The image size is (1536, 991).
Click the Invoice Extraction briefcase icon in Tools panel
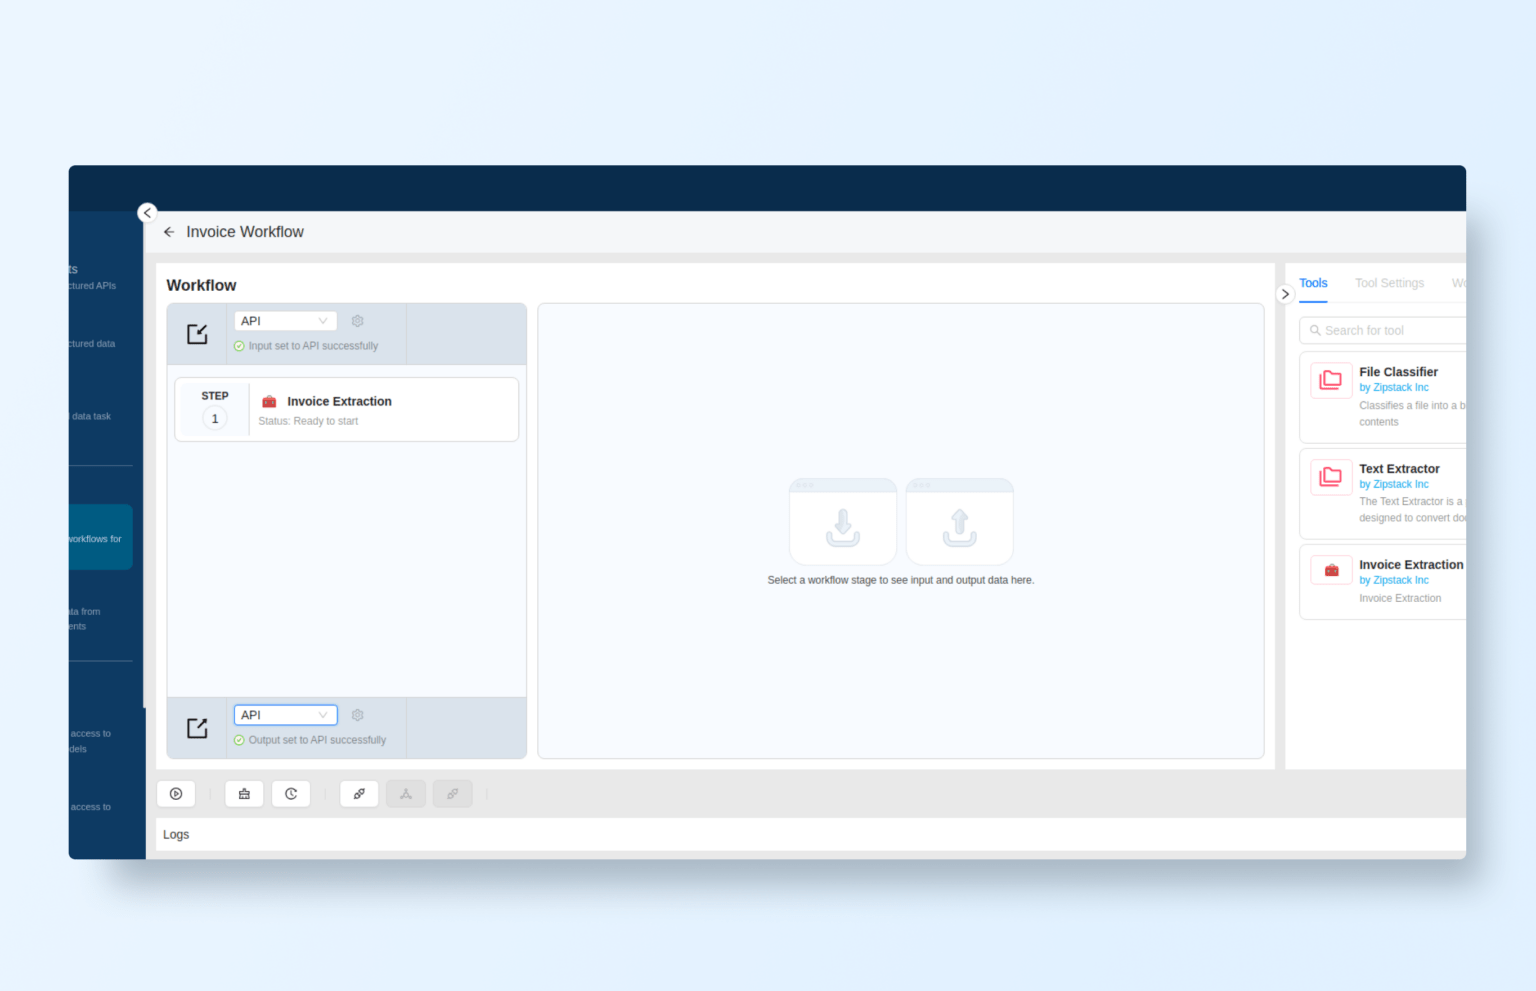pos(1331,569)
